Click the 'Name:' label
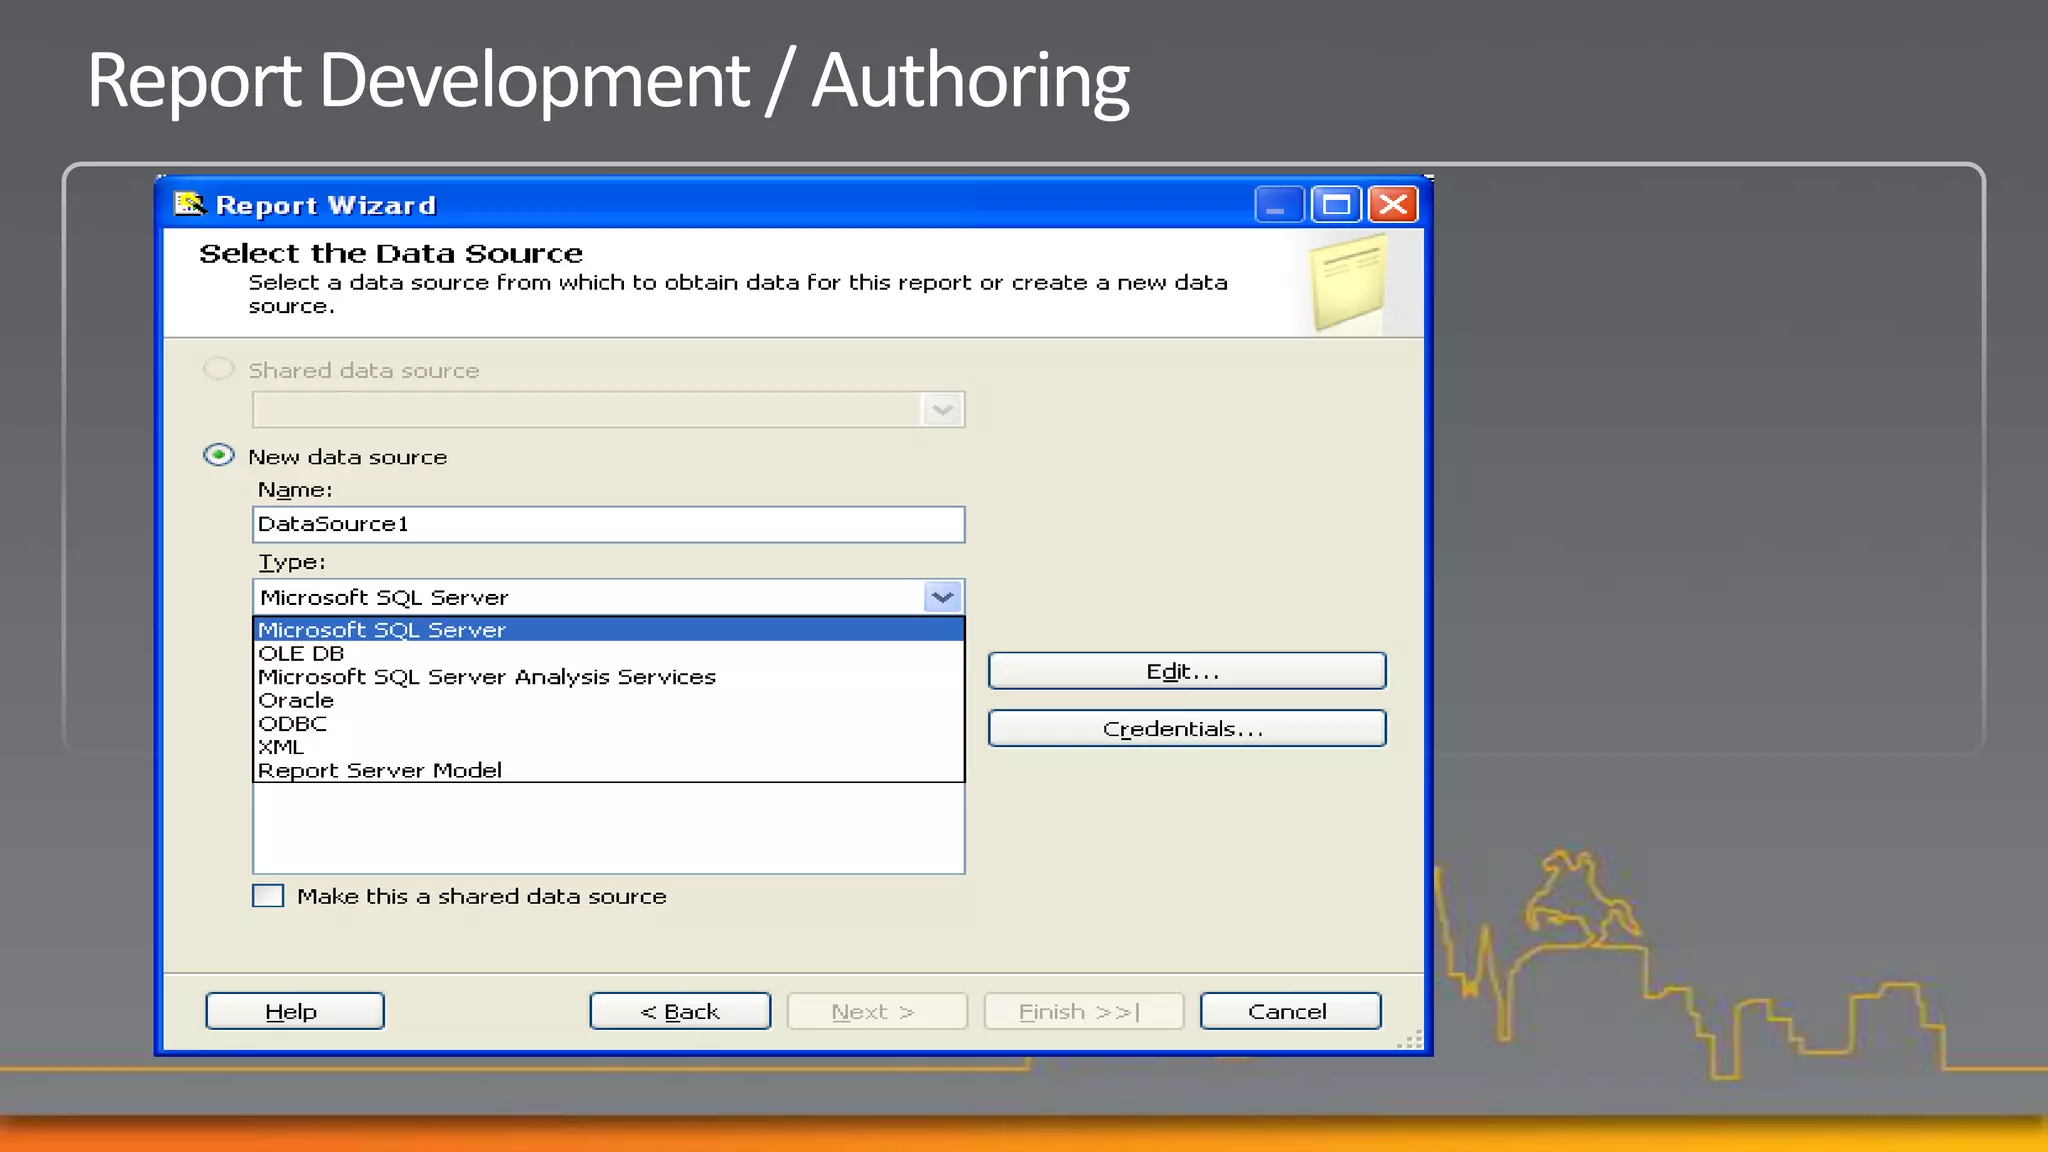This screenshot has width=2048, height=1152. [295, 490]
